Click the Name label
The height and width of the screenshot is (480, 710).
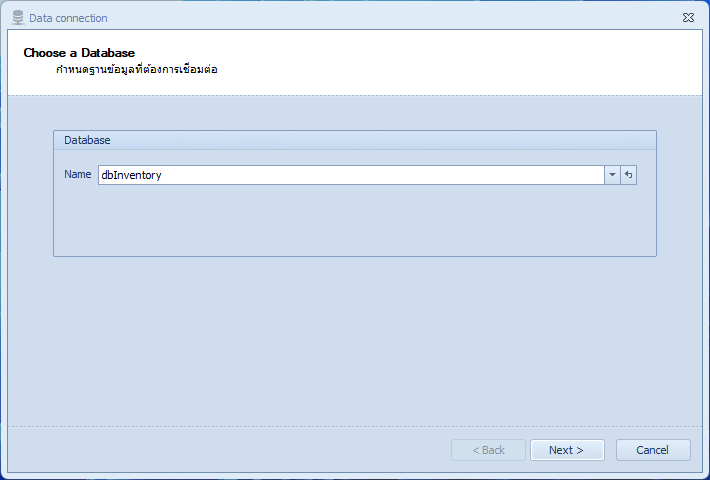(77, 174)
